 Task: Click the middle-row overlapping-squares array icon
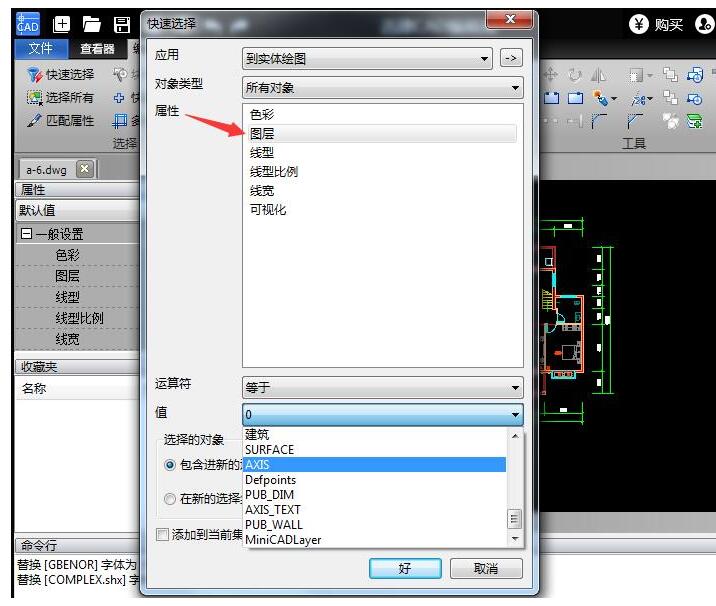coord(670,97)
